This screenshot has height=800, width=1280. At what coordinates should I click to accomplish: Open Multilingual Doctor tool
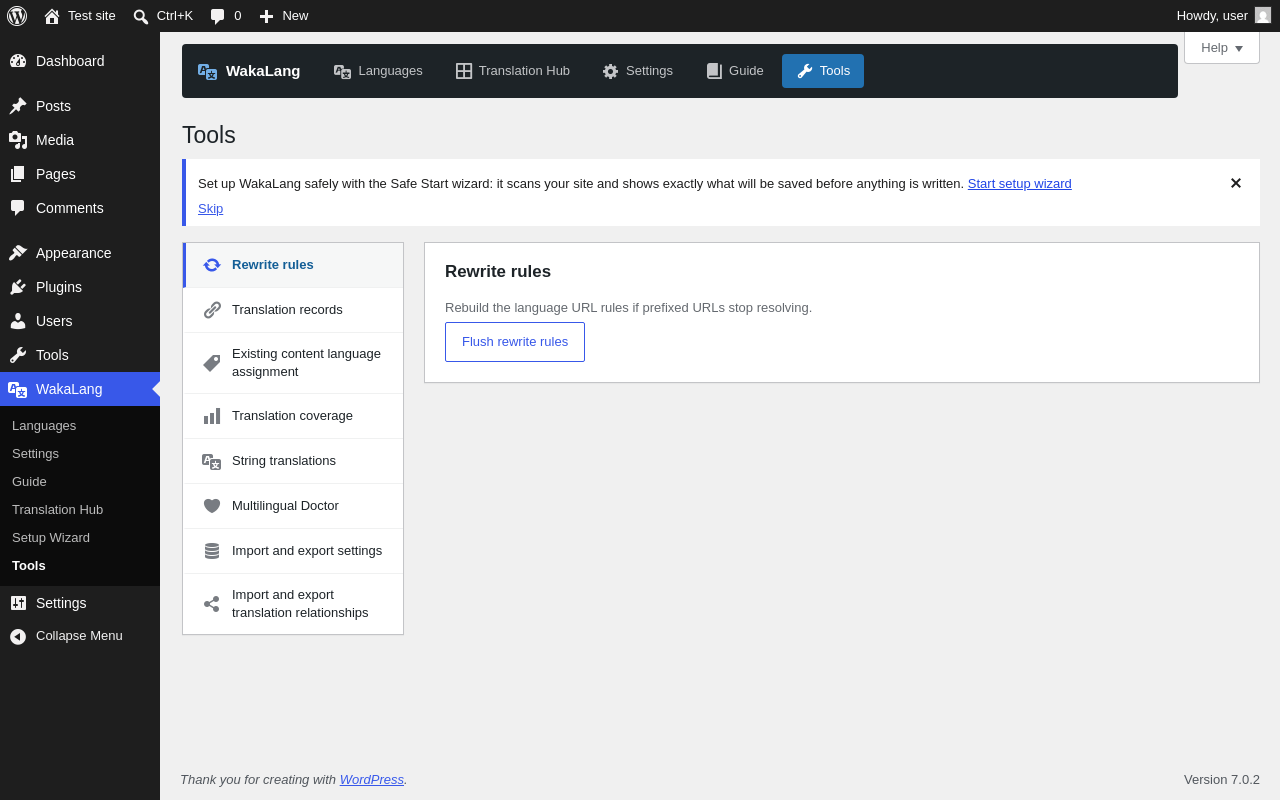point(294,506)
